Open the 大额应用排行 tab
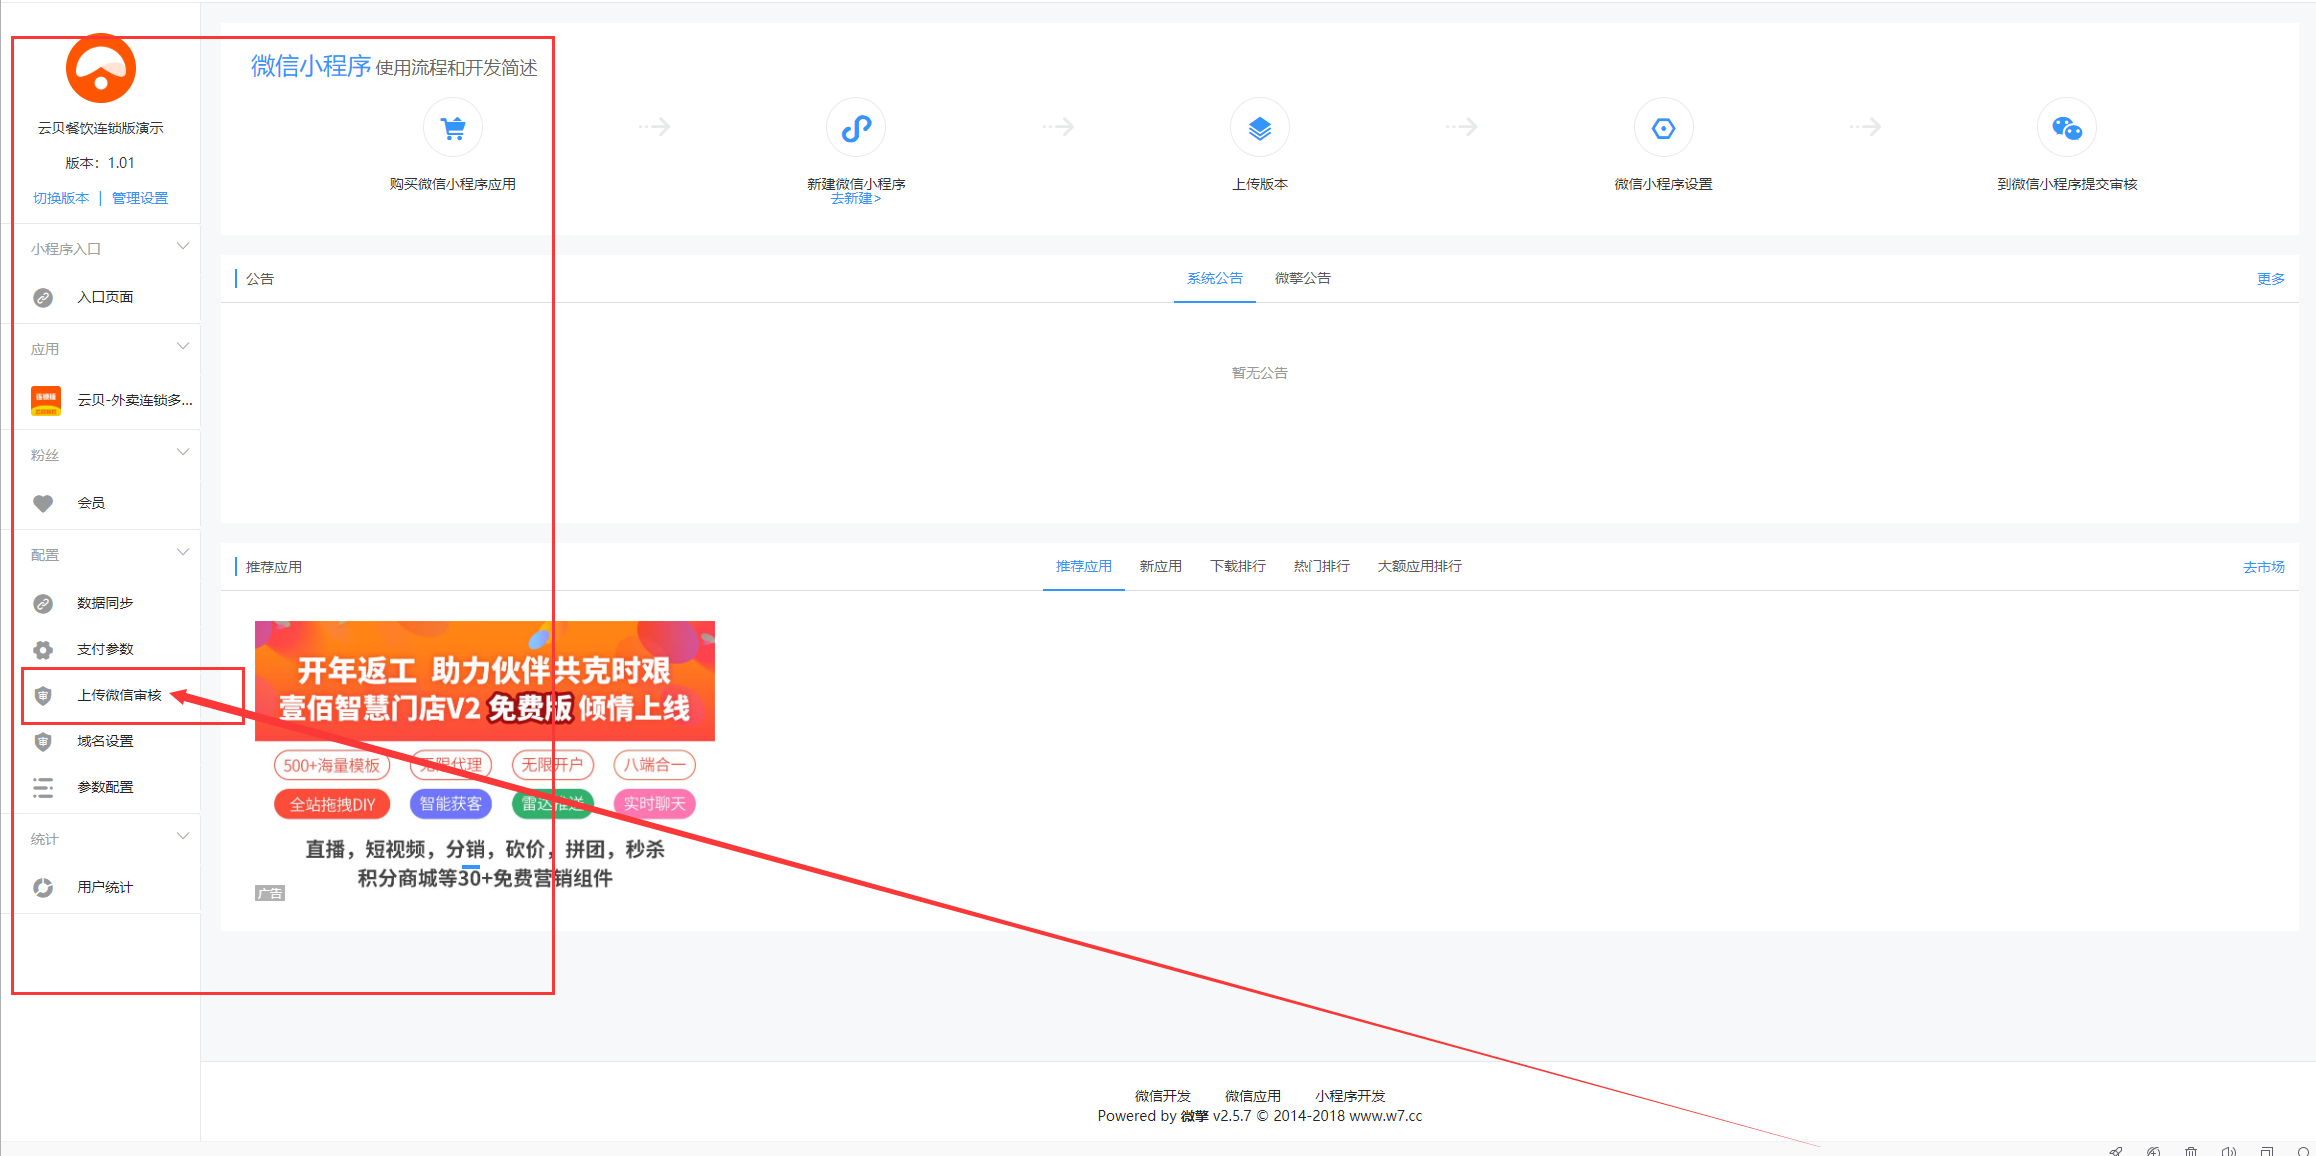2316x1156 pixels. (1420, 566)
